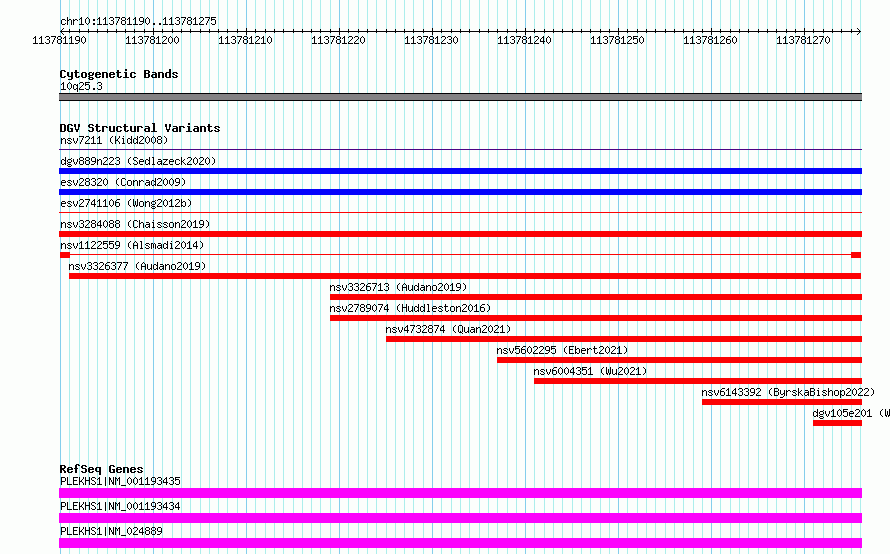The height and width of the screenshot is (554, 890).
Task: Select gene label PLEKHS1|NM_001193435
Action: click(120, 481)
